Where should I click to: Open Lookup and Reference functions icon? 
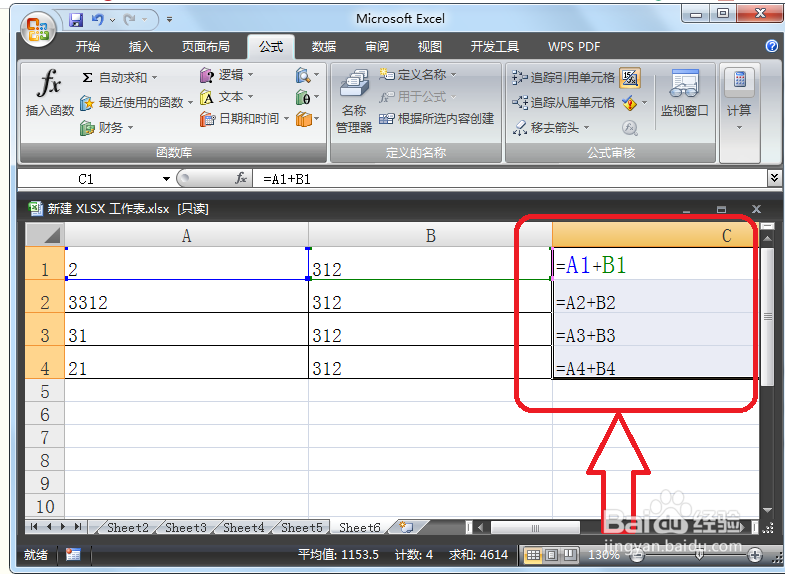[302, 76]
